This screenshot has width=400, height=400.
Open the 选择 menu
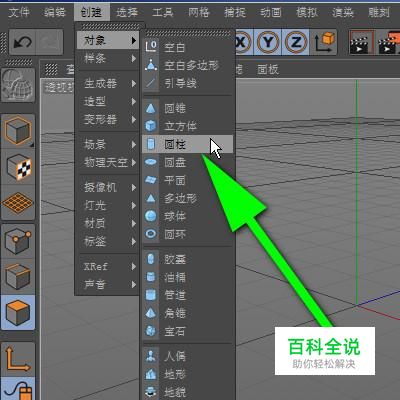click(x=127, y=13)
